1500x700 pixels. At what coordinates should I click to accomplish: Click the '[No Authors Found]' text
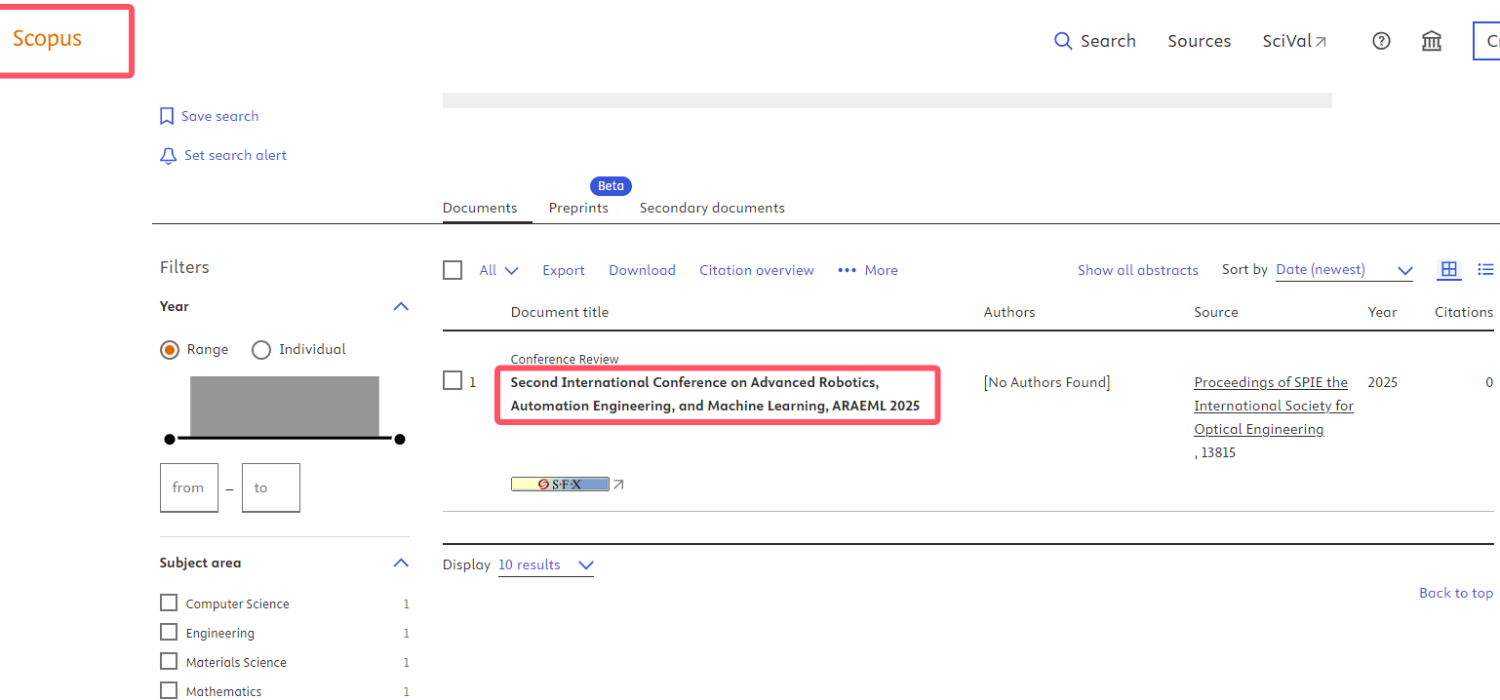tap(1047, 382)
